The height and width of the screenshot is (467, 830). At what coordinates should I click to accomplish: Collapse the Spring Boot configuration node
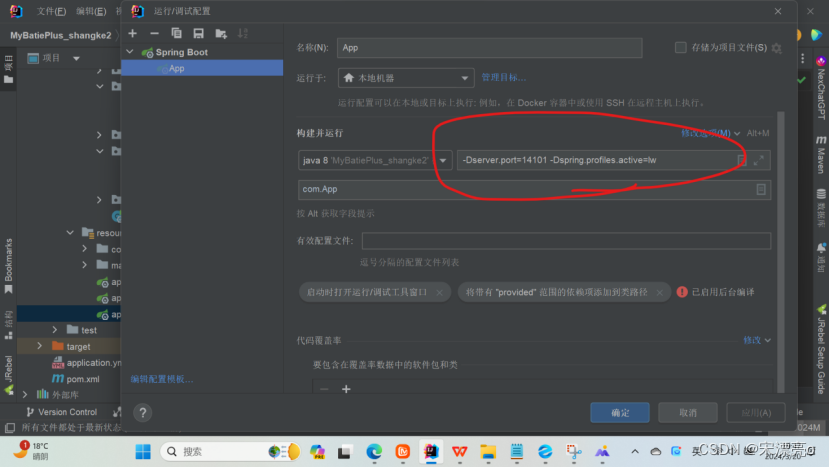coord(130,52)
